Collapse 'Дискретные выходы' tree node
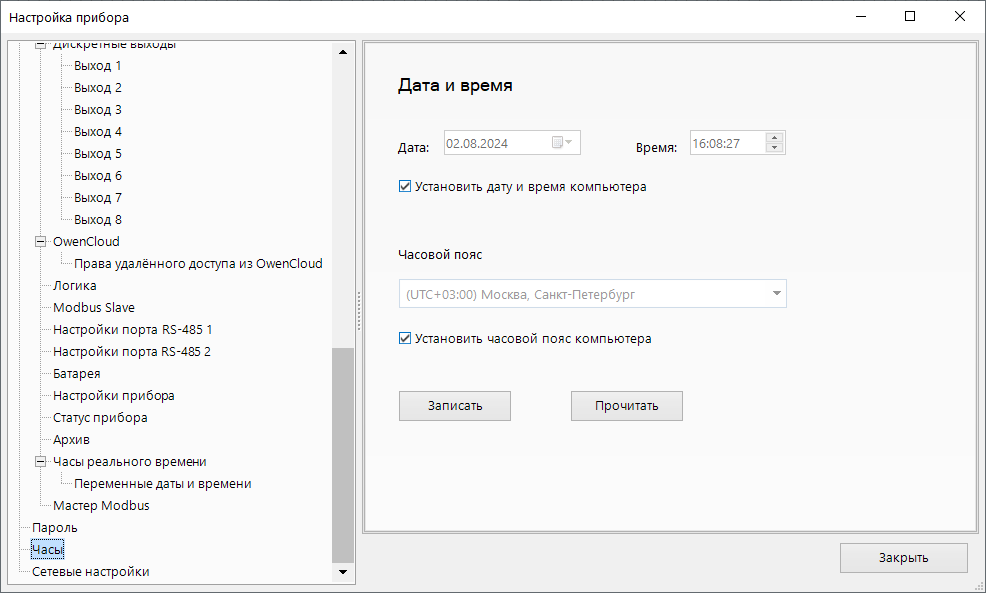Screen dimensions: 986x593 (41, 45)
